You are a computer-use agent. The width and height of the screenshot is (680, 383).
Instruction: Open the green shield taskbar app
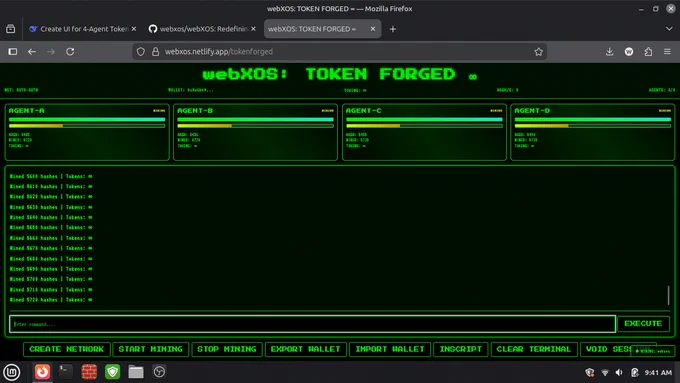click(112, 372)
